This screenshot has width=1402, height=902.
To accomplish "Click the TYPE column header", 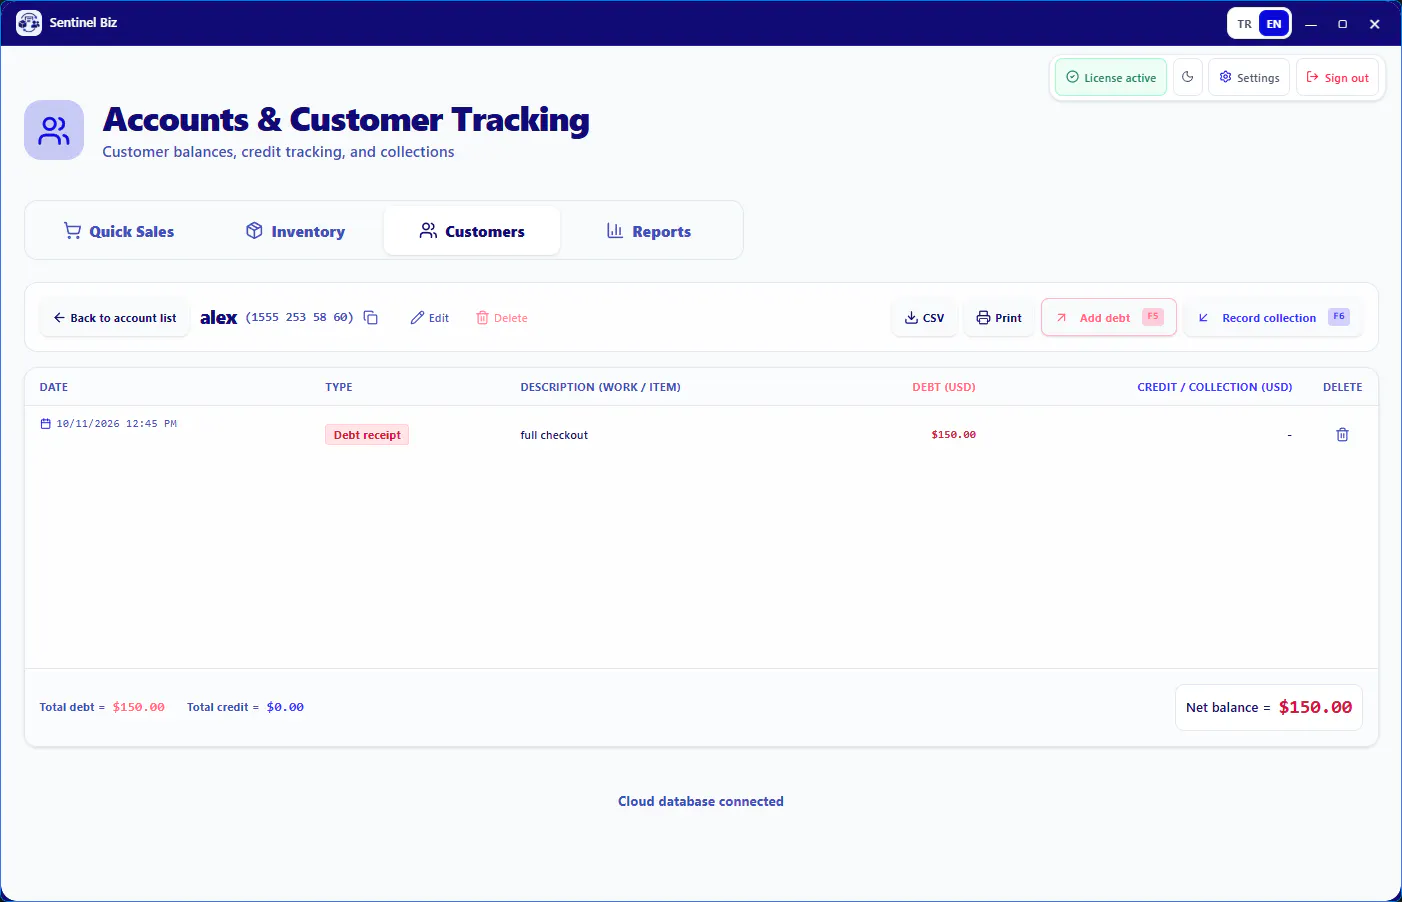I will (x=339, y=387).
